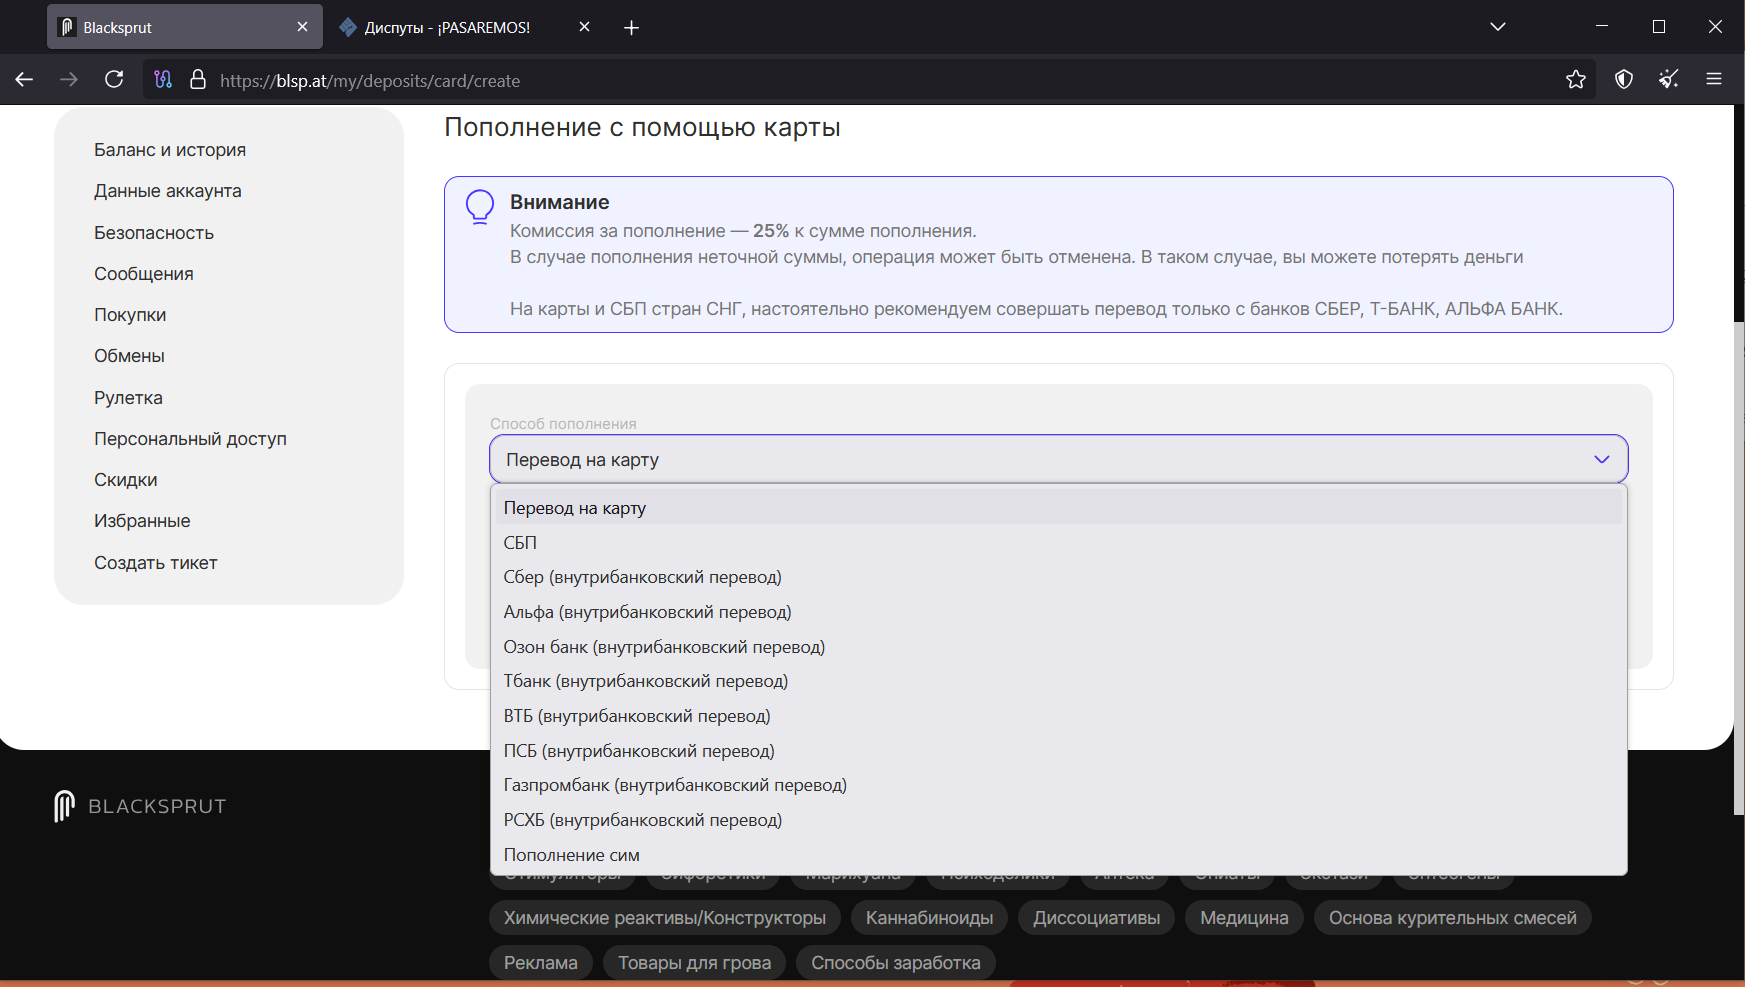Open a new browser tab

tap(631, 28)
